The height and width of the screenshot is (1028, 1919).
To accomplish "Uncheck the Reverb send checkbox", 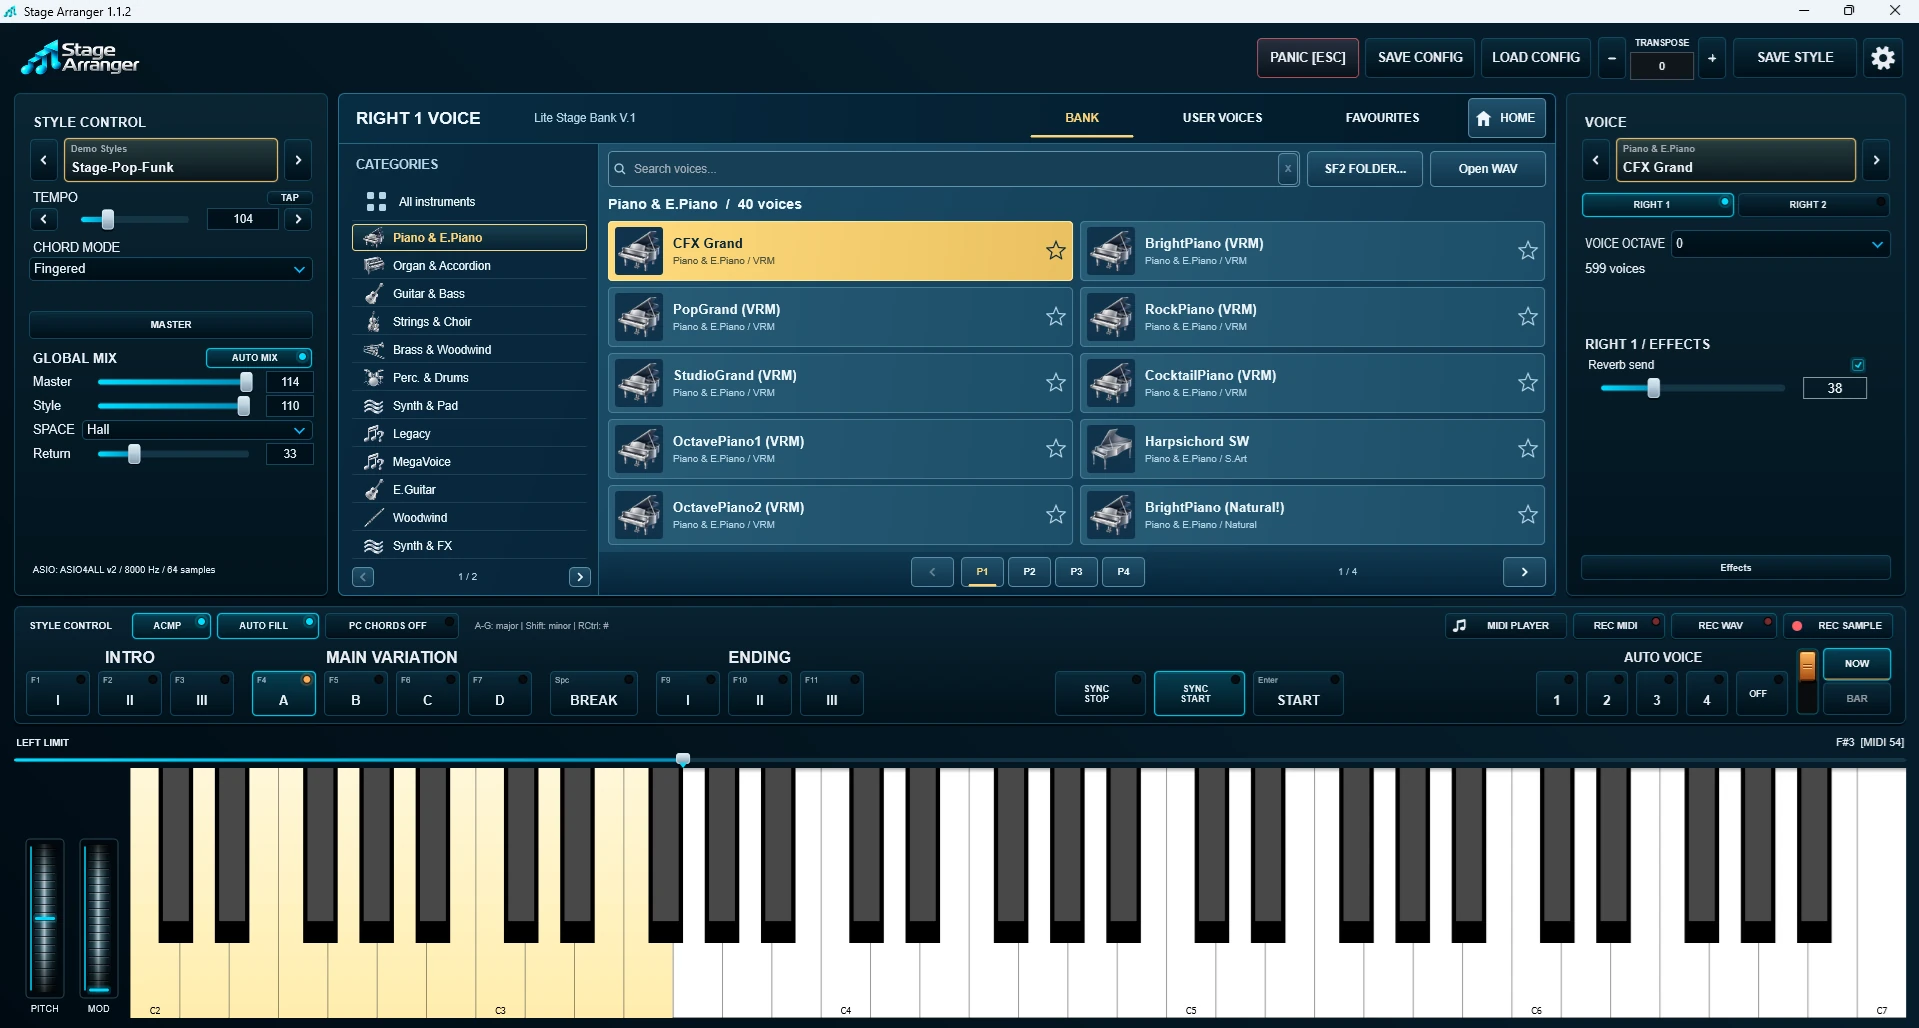I will [1858, 365].
